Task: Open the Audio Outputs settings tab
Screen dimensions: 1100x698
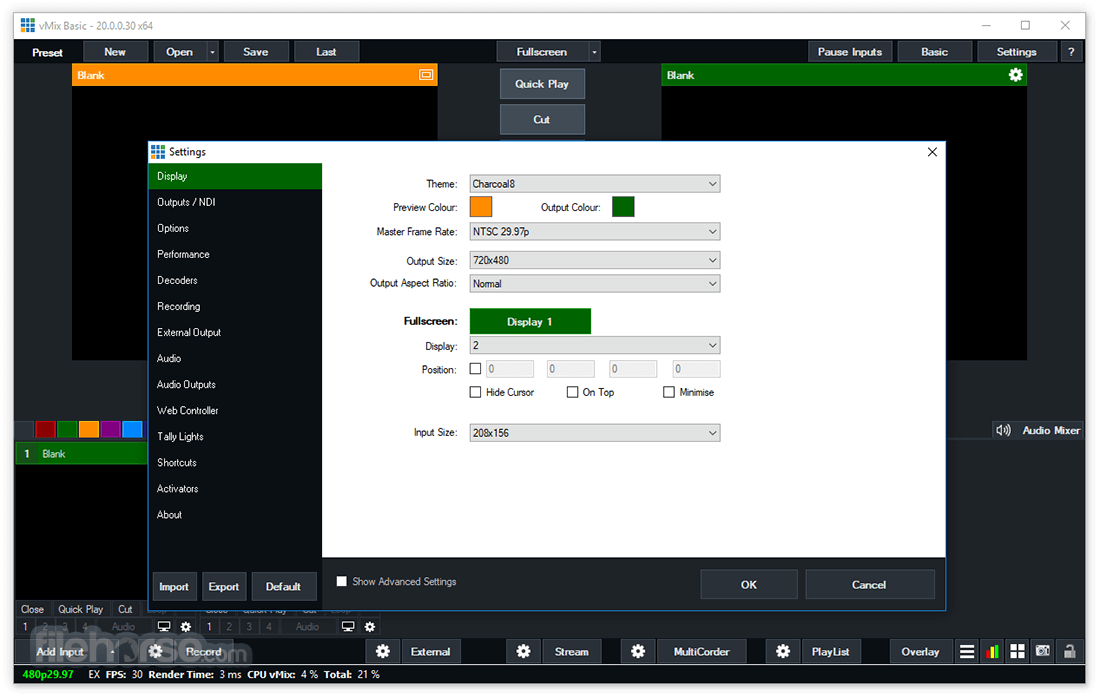Action: point(235,384)
